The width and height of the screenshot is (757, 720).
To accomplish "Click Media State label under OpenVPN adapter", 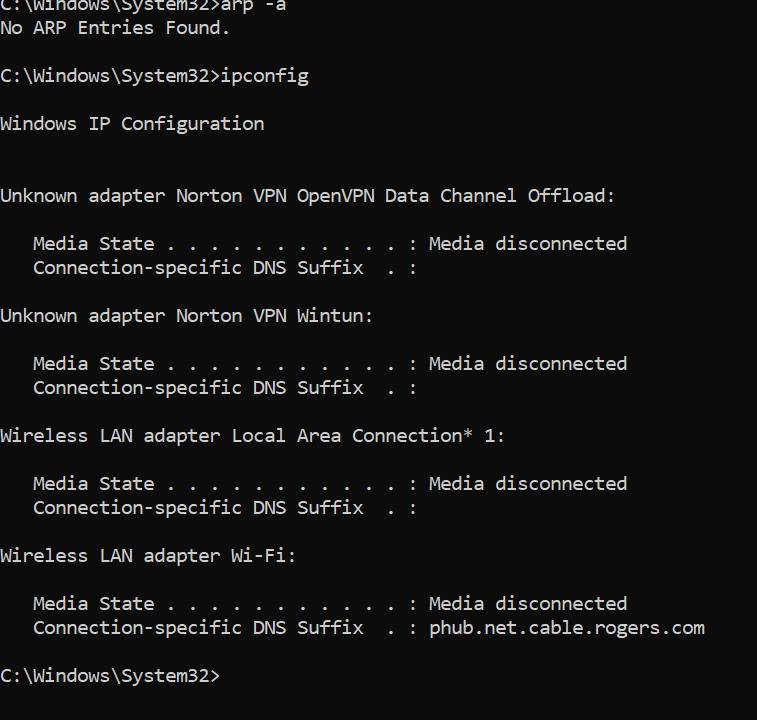I will click(x=94, y=244).
